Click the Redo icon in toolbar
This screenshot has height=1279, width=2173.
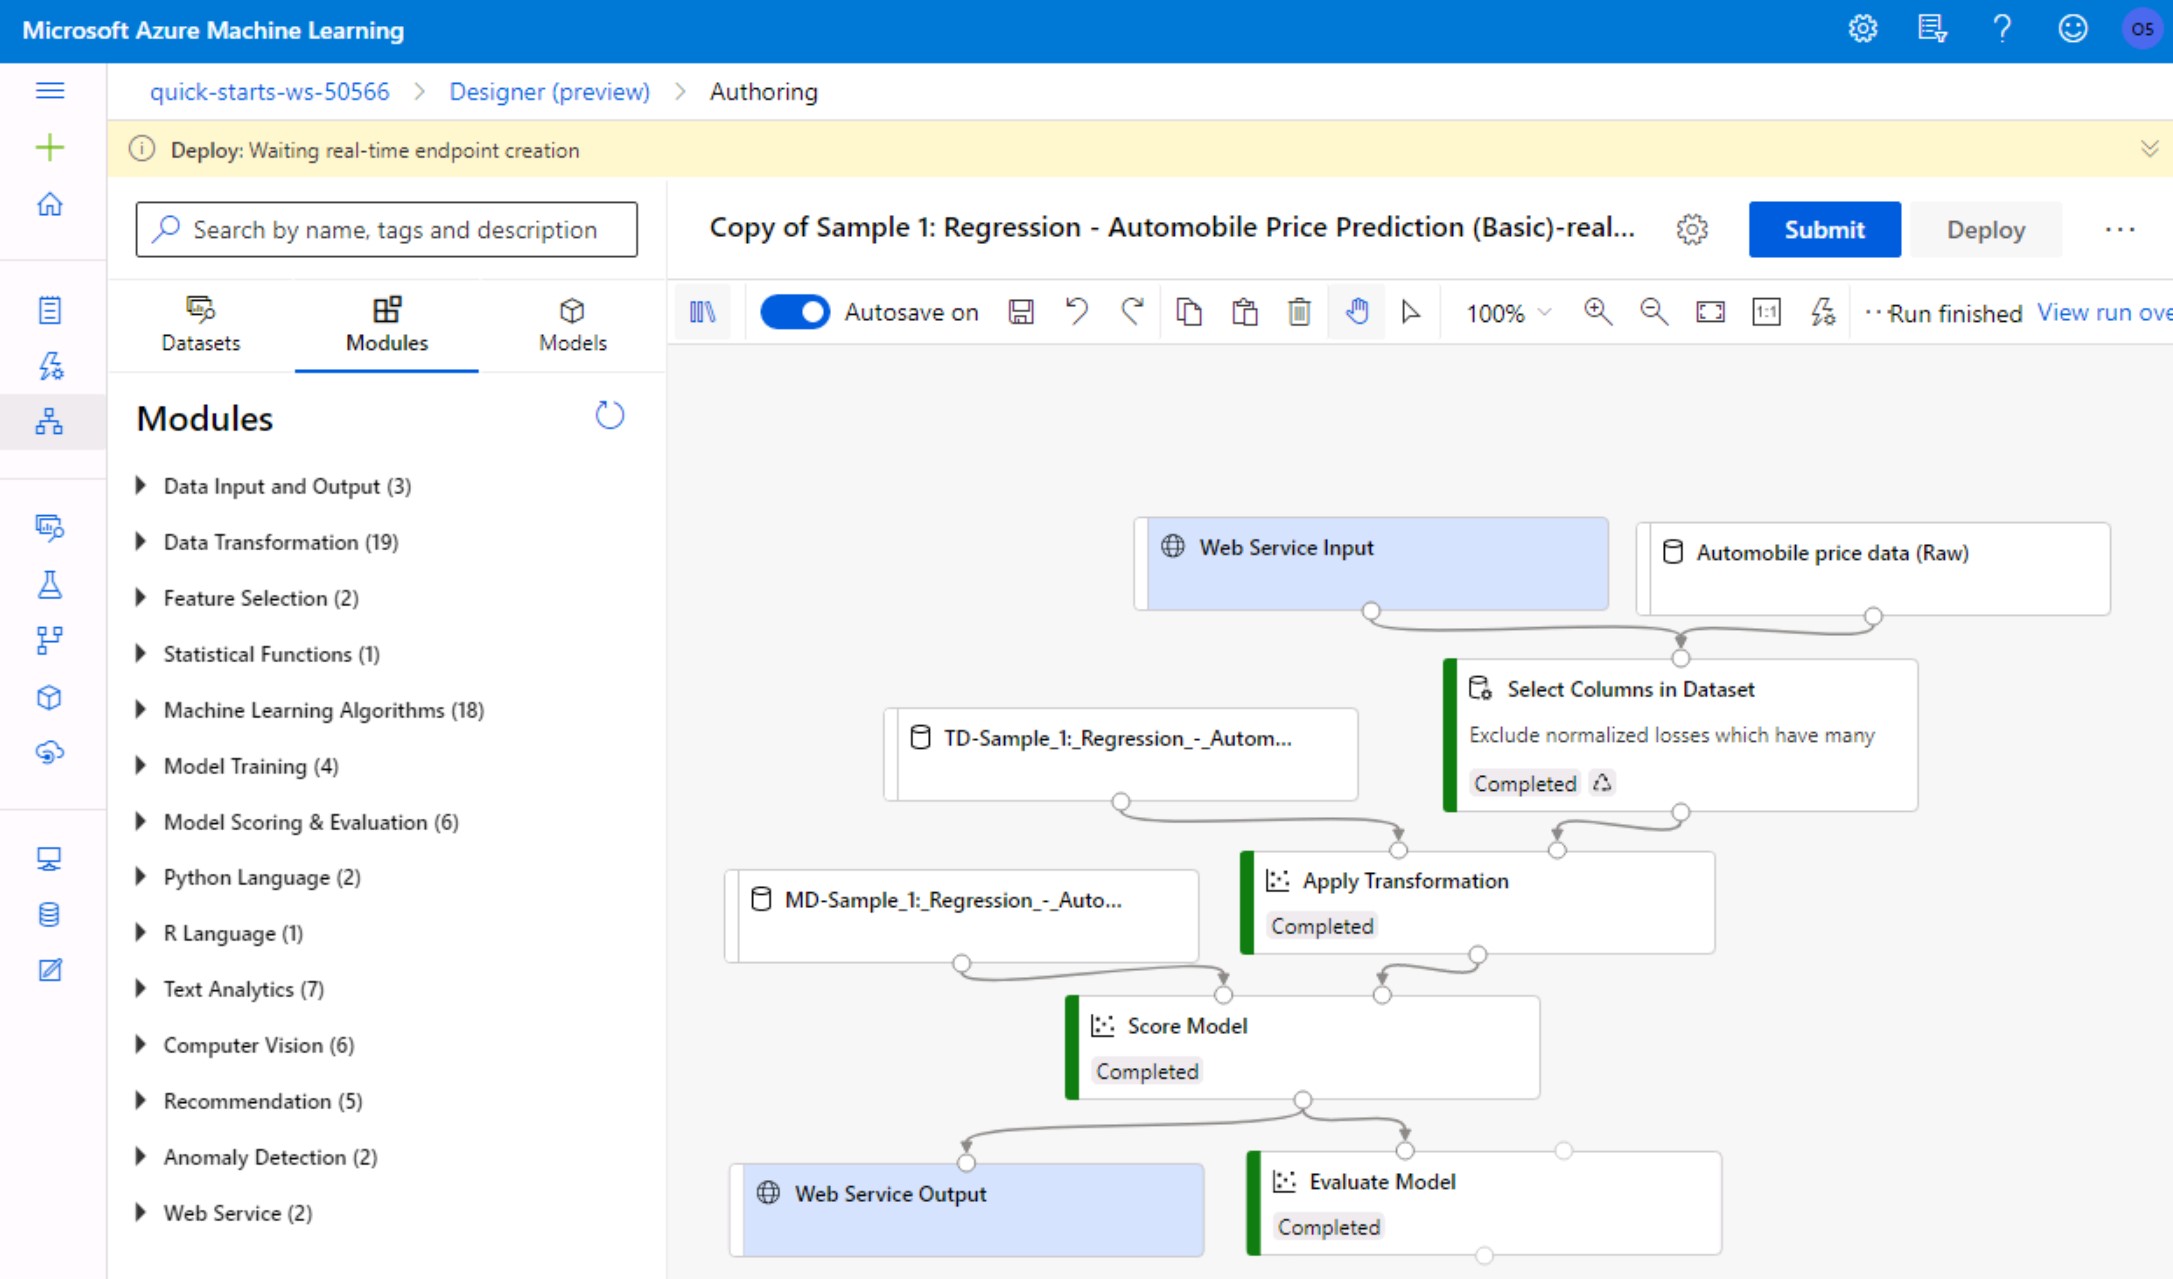pos(1132,312)
